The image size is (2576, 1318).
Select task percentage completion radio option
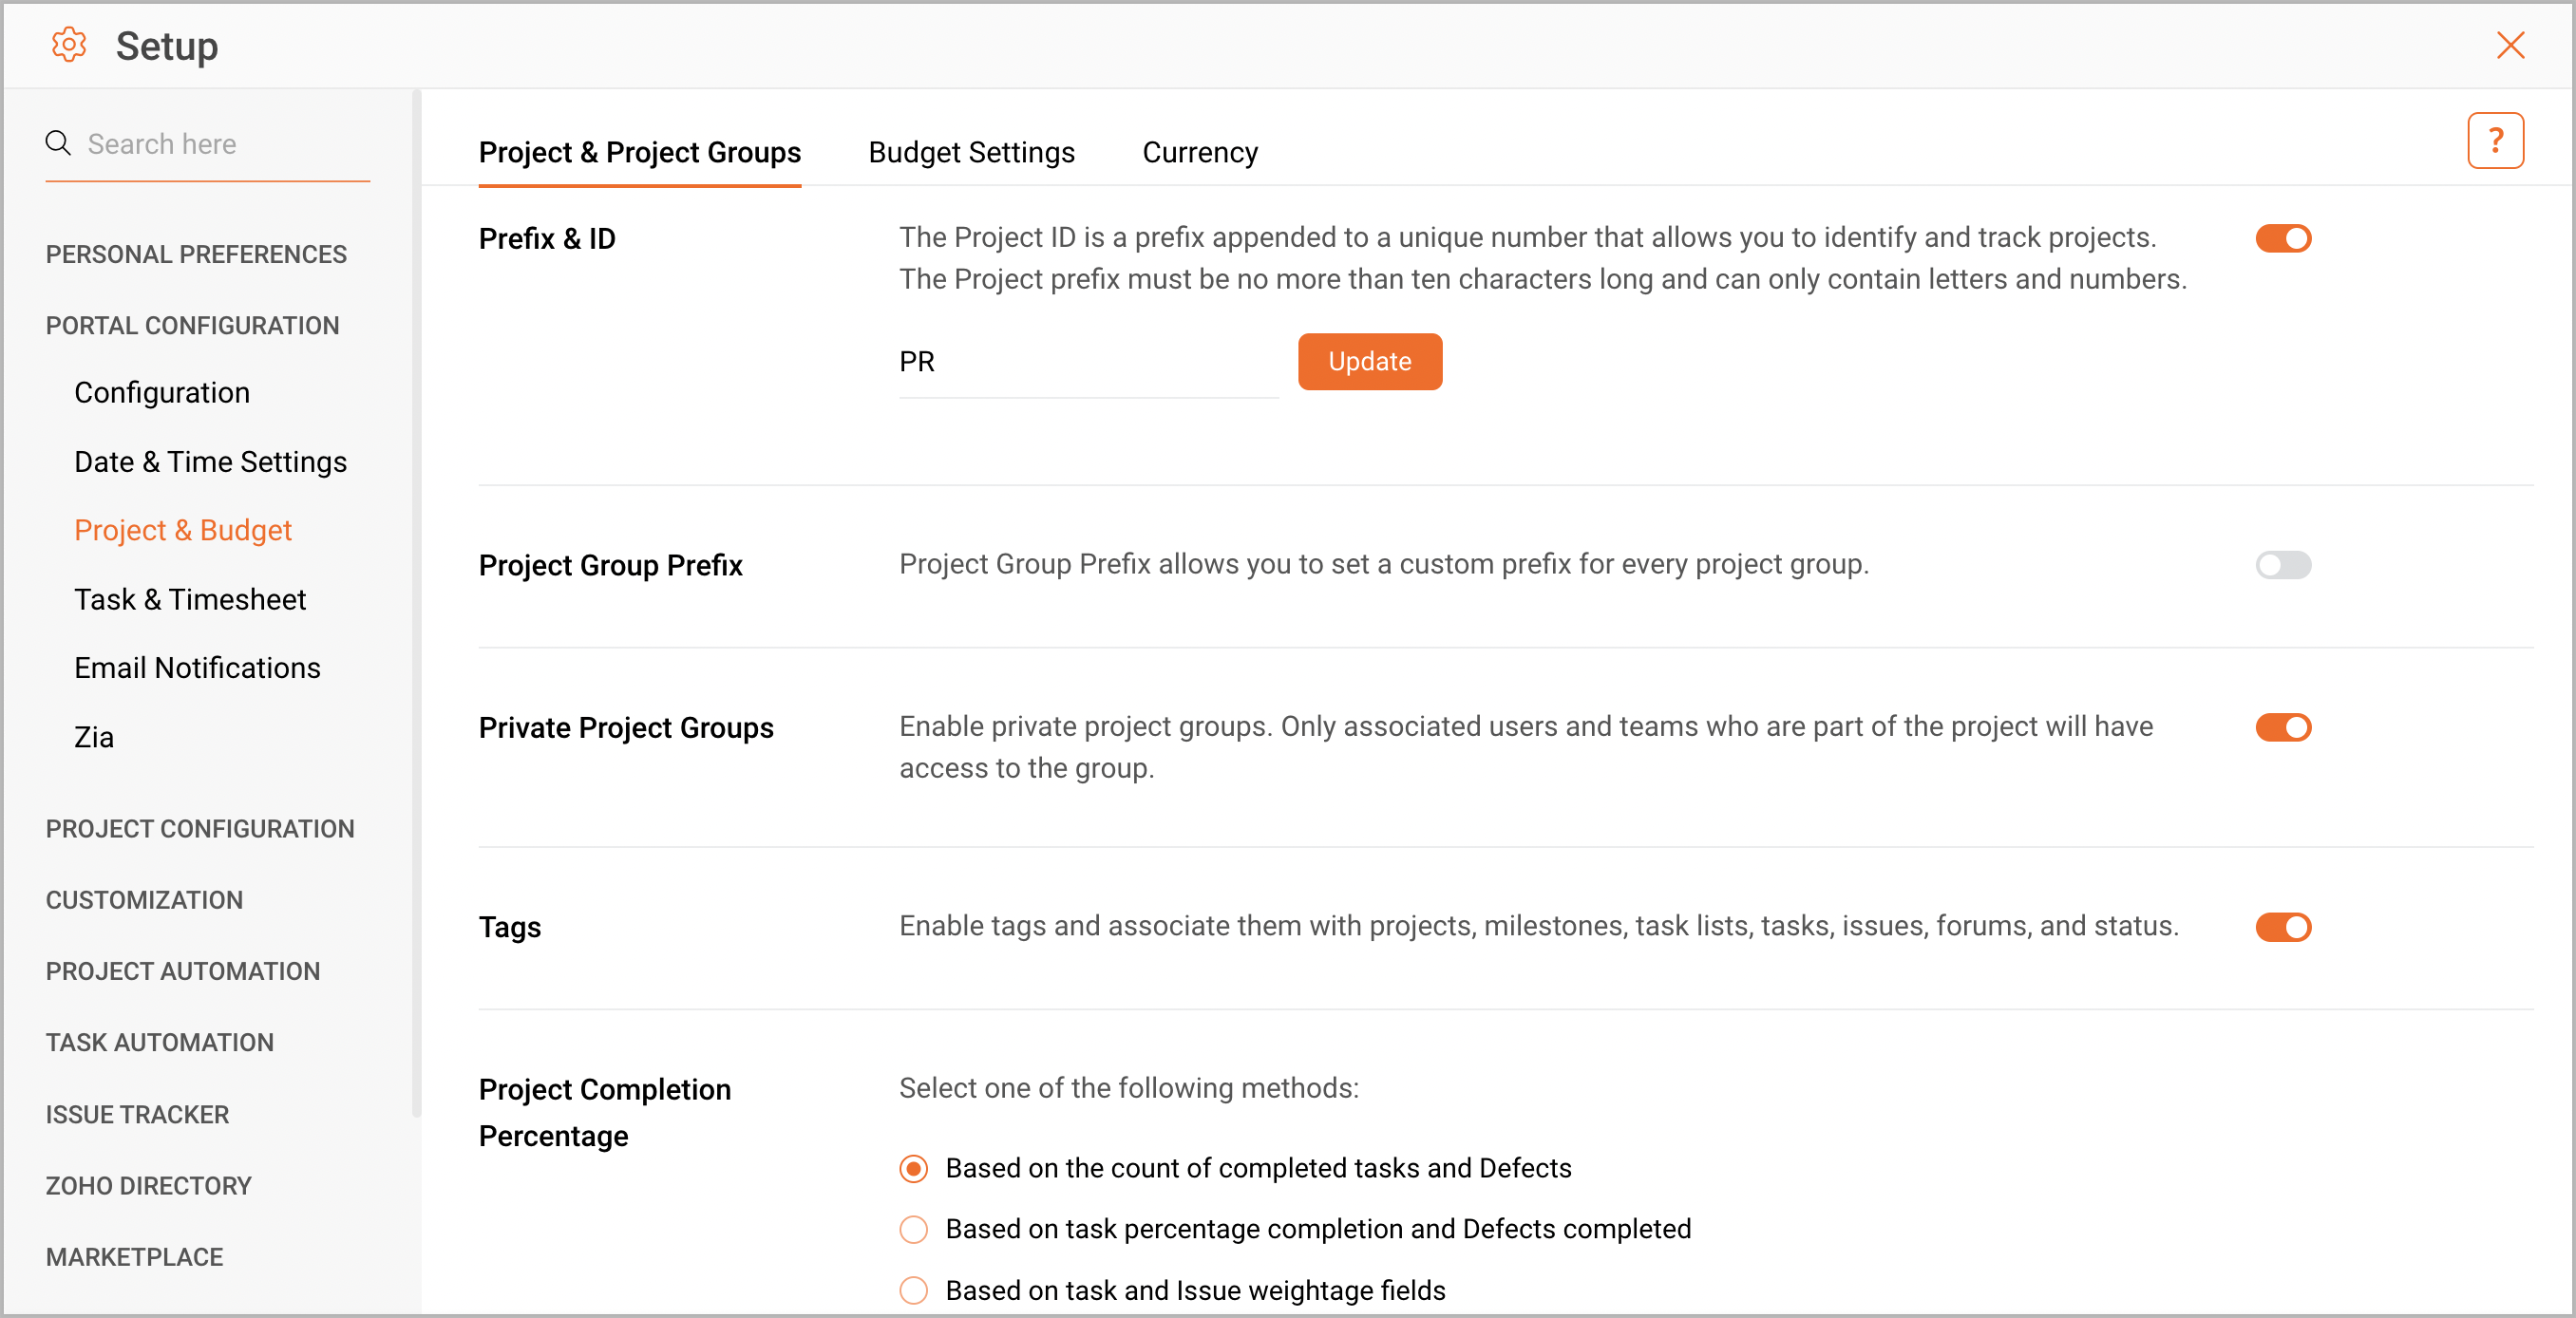[x=913, y=1229]
